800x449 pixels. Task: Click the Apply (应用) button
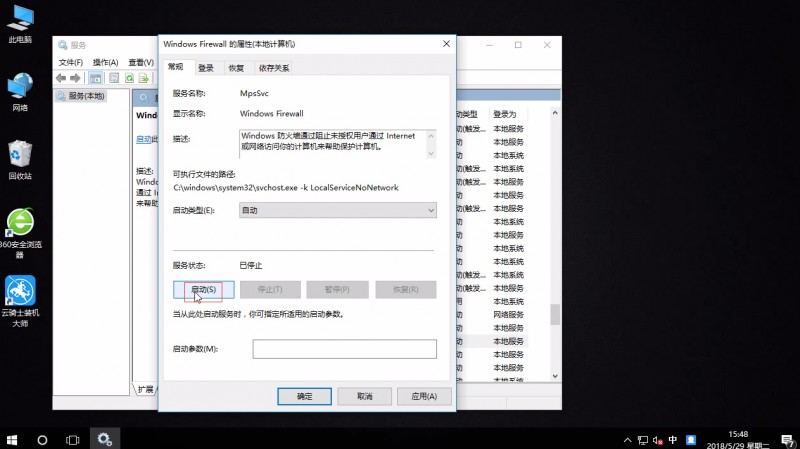[x=424, y=396]
